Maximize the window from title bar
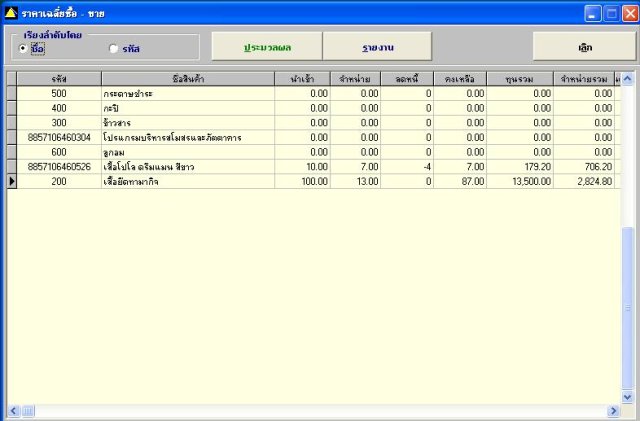Viewport: 640px width, 421px height. pos(611,14)
